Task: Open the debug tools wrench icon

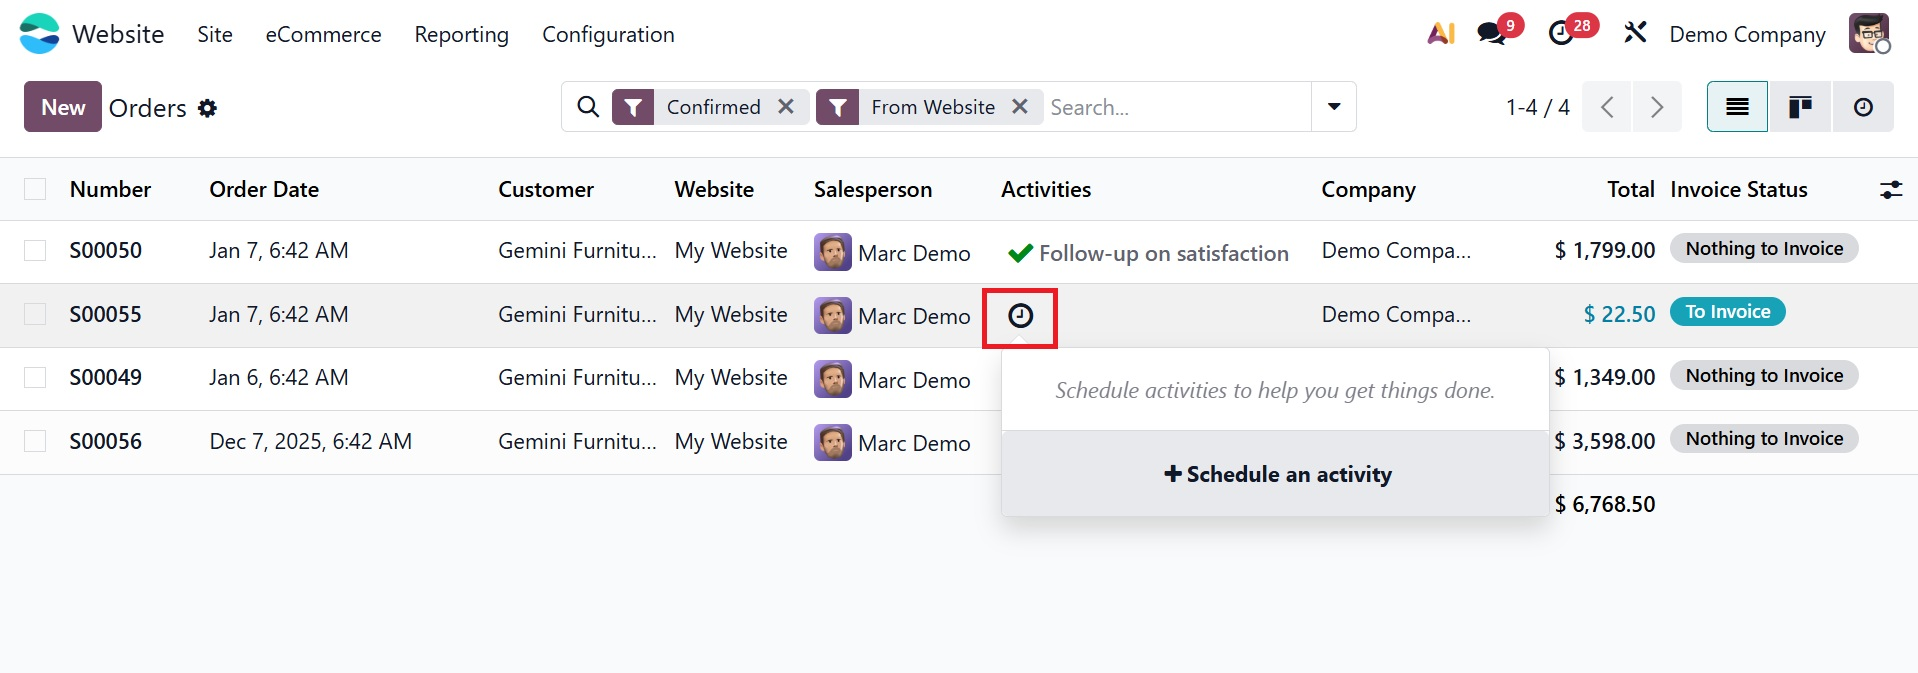Action: pyautogui.click(x=1635, y=34)
